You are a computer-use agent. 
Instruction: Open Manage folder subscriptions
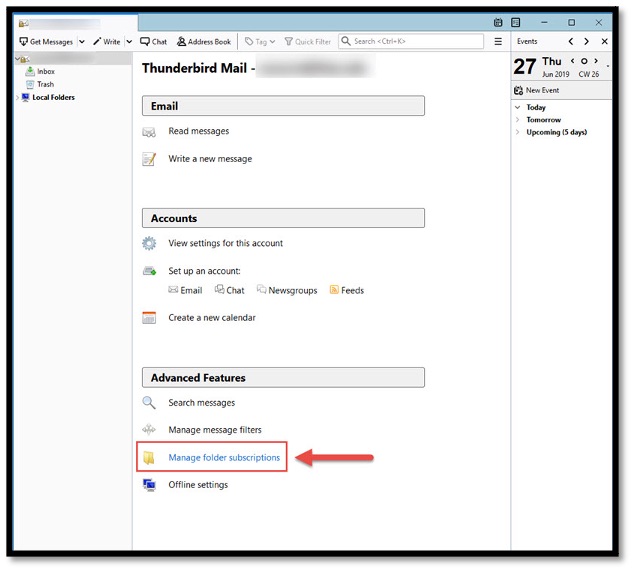pos(224,457)
